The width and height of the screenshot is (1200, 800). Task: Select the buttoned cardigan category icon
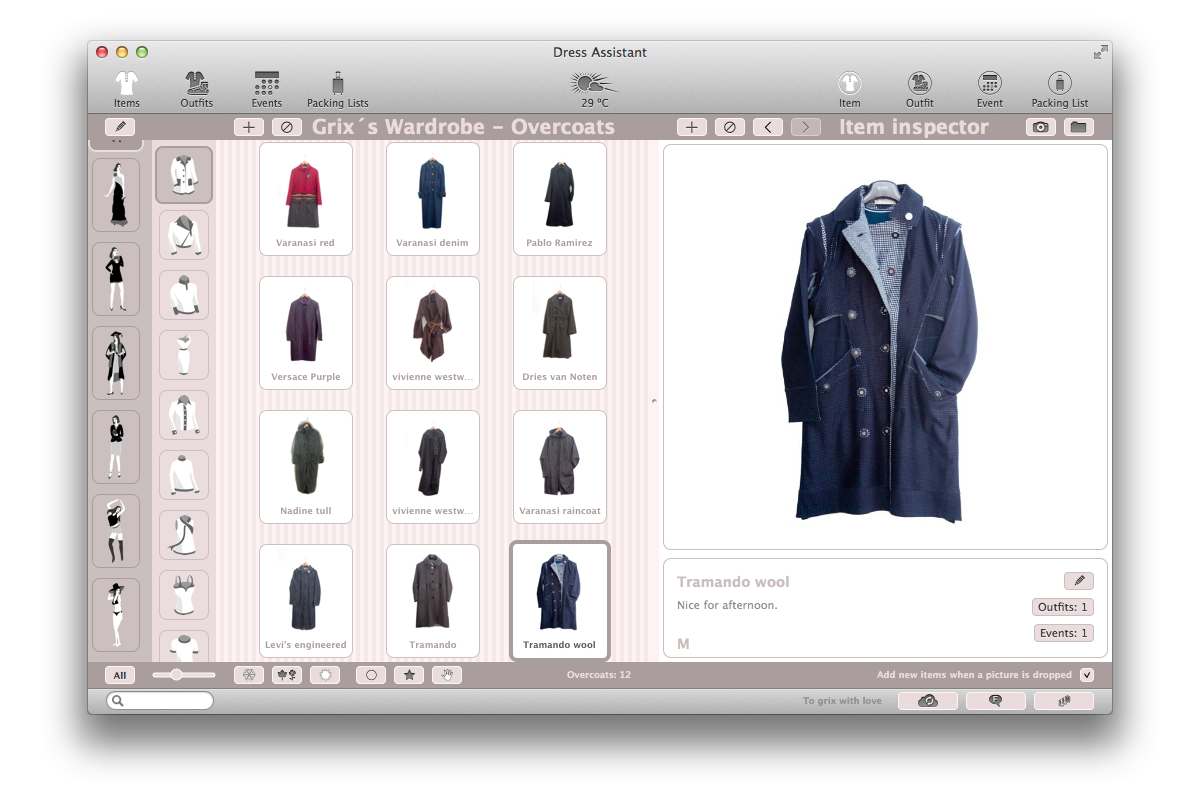184,415
